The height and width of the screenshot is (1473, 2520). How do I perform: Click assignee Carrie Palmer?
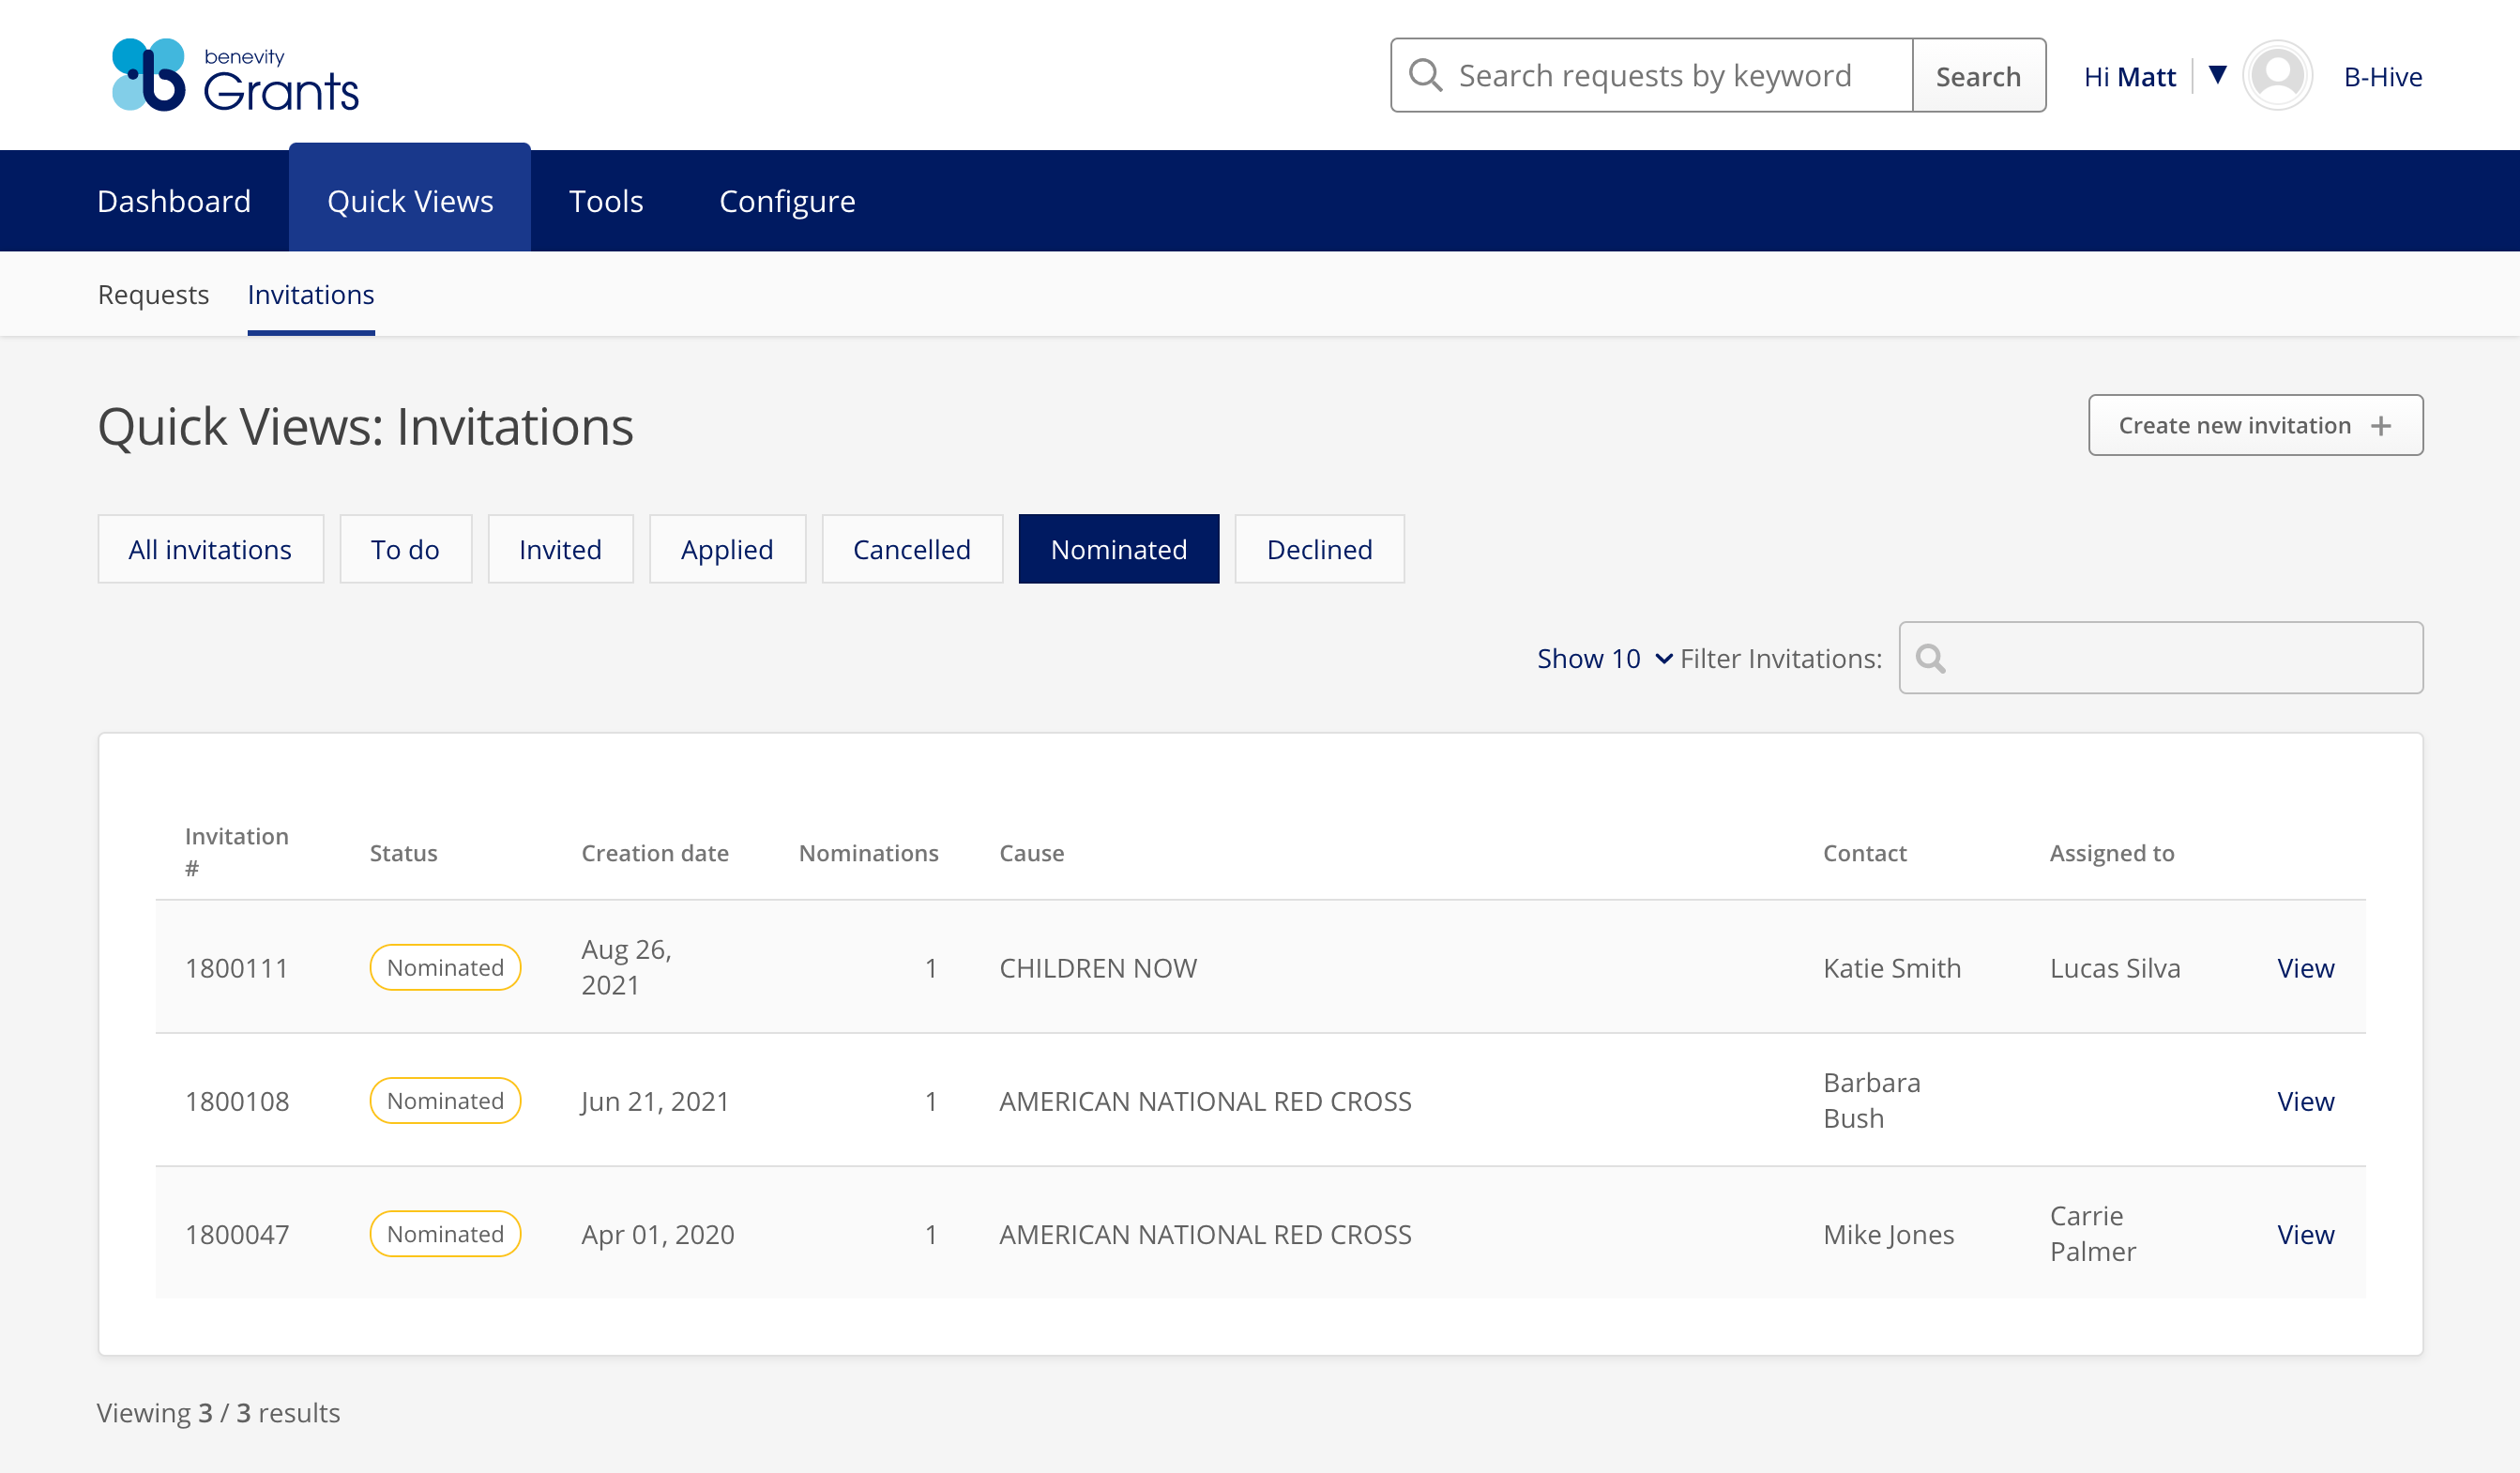point(2093,1233)
